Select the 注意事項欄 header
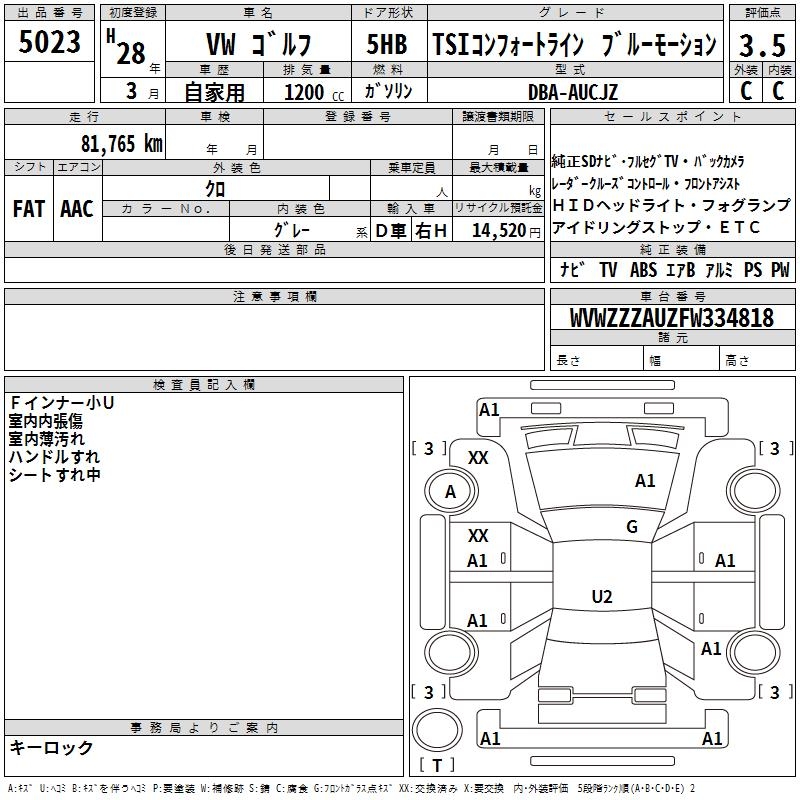Viewport: 800px width, 800px height. tap(275, 296)
